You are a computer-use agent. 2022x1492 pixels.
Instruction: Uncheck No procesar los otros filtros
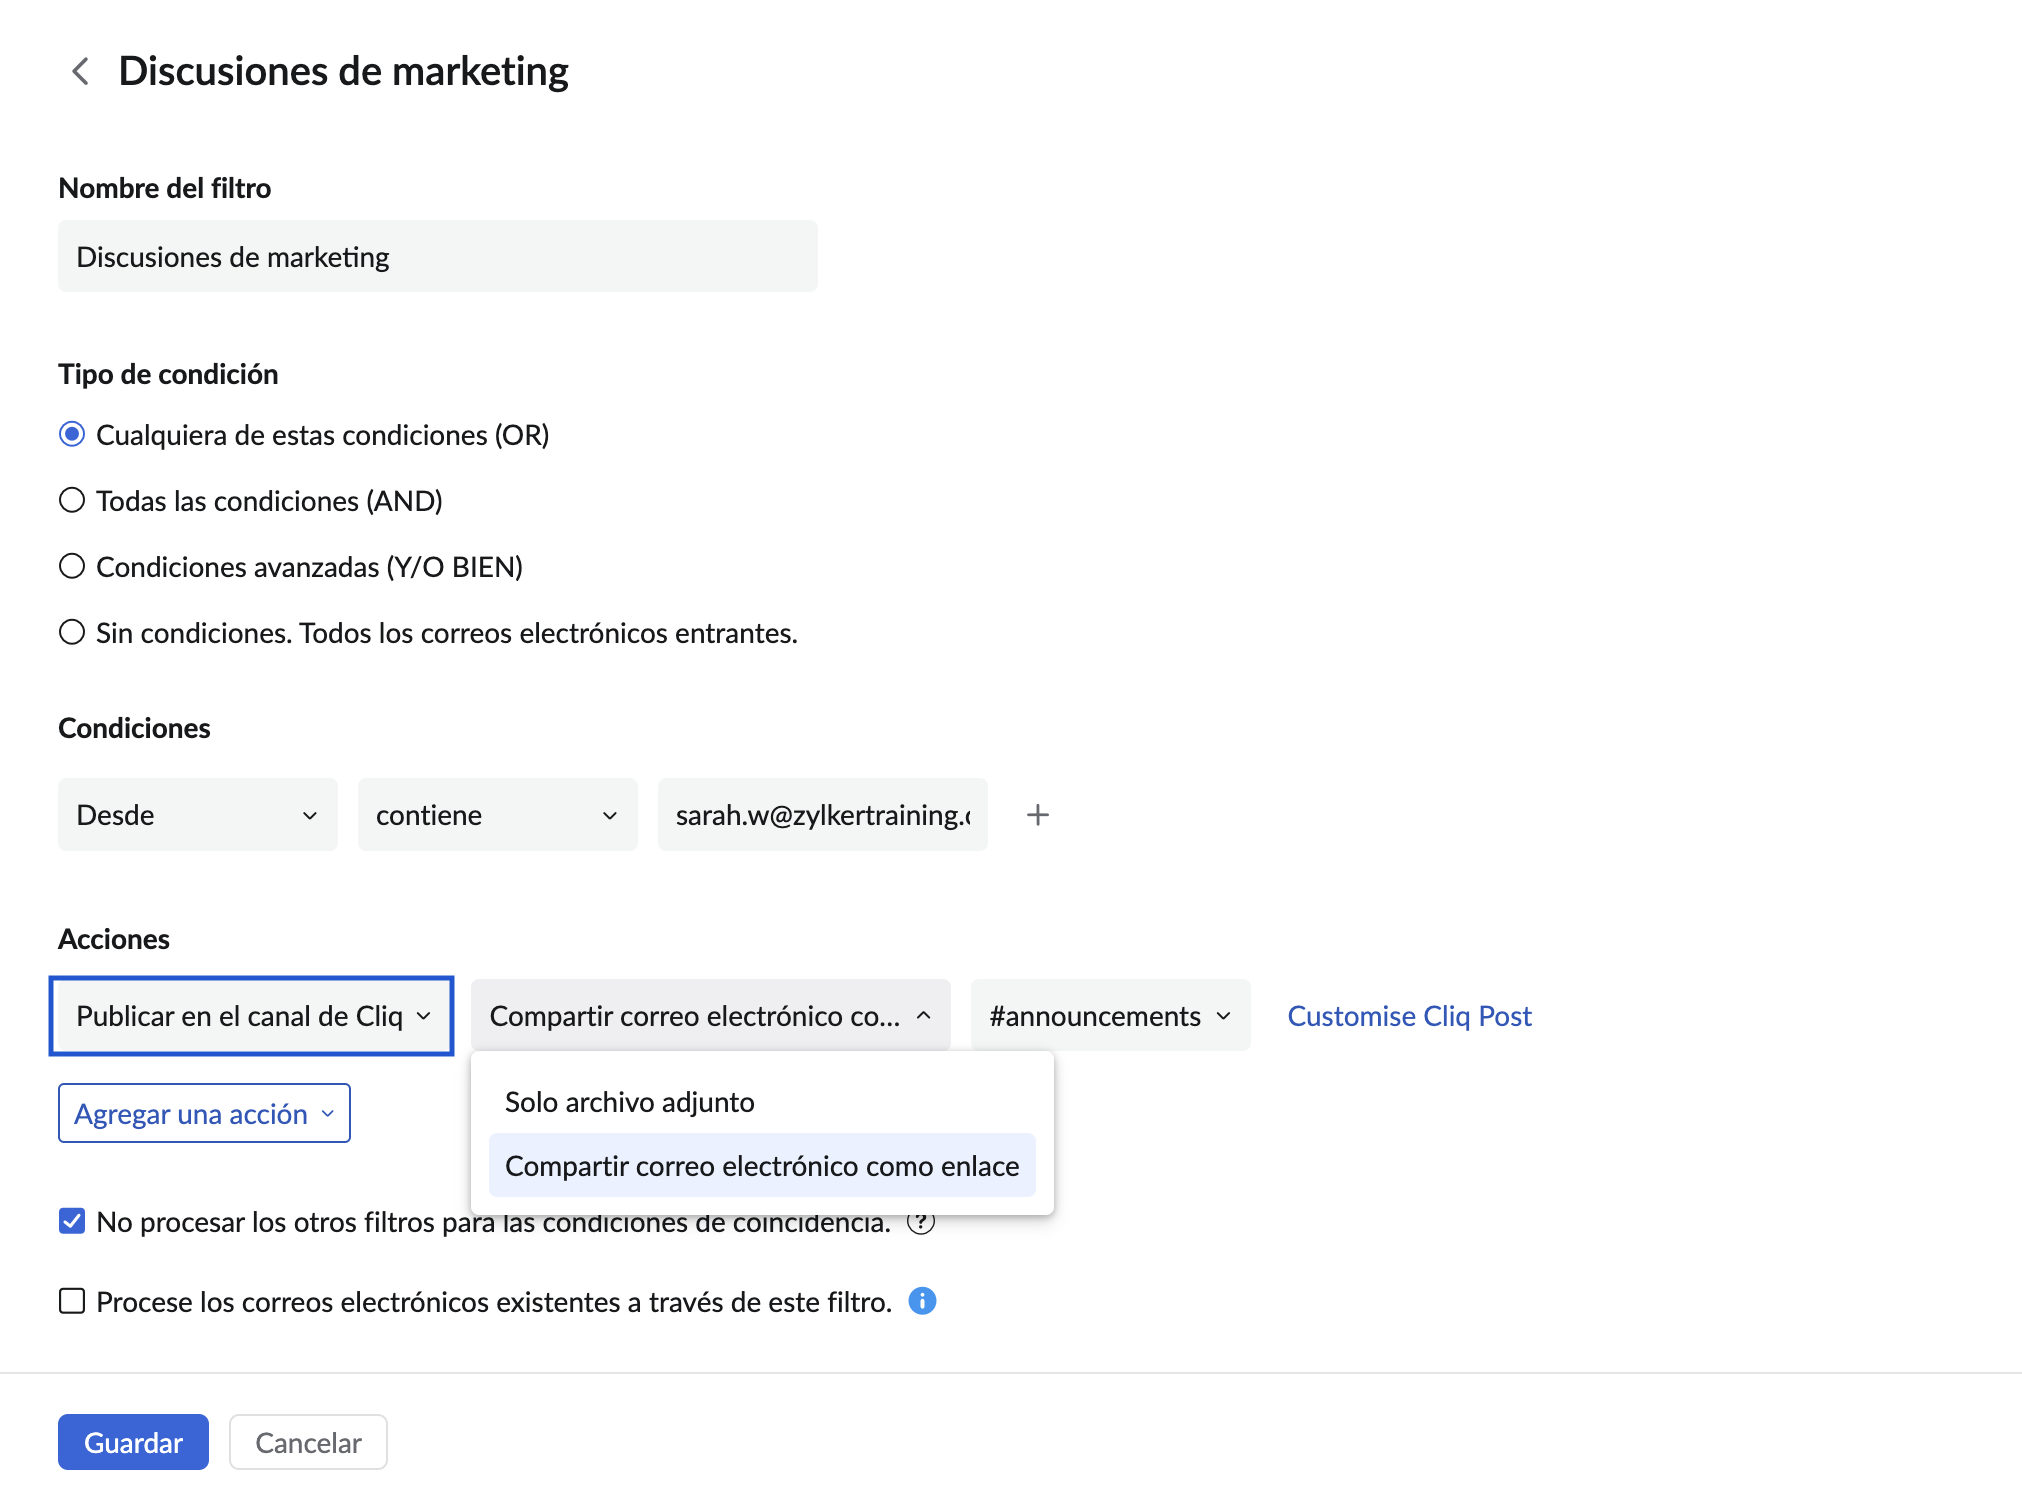(72, 1221)
